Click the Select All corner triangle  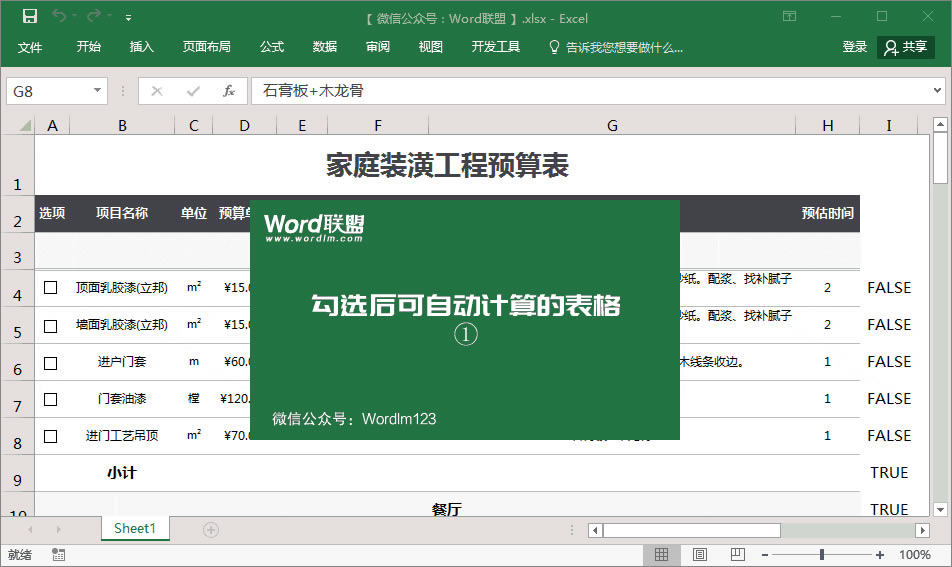pos(25,126)
